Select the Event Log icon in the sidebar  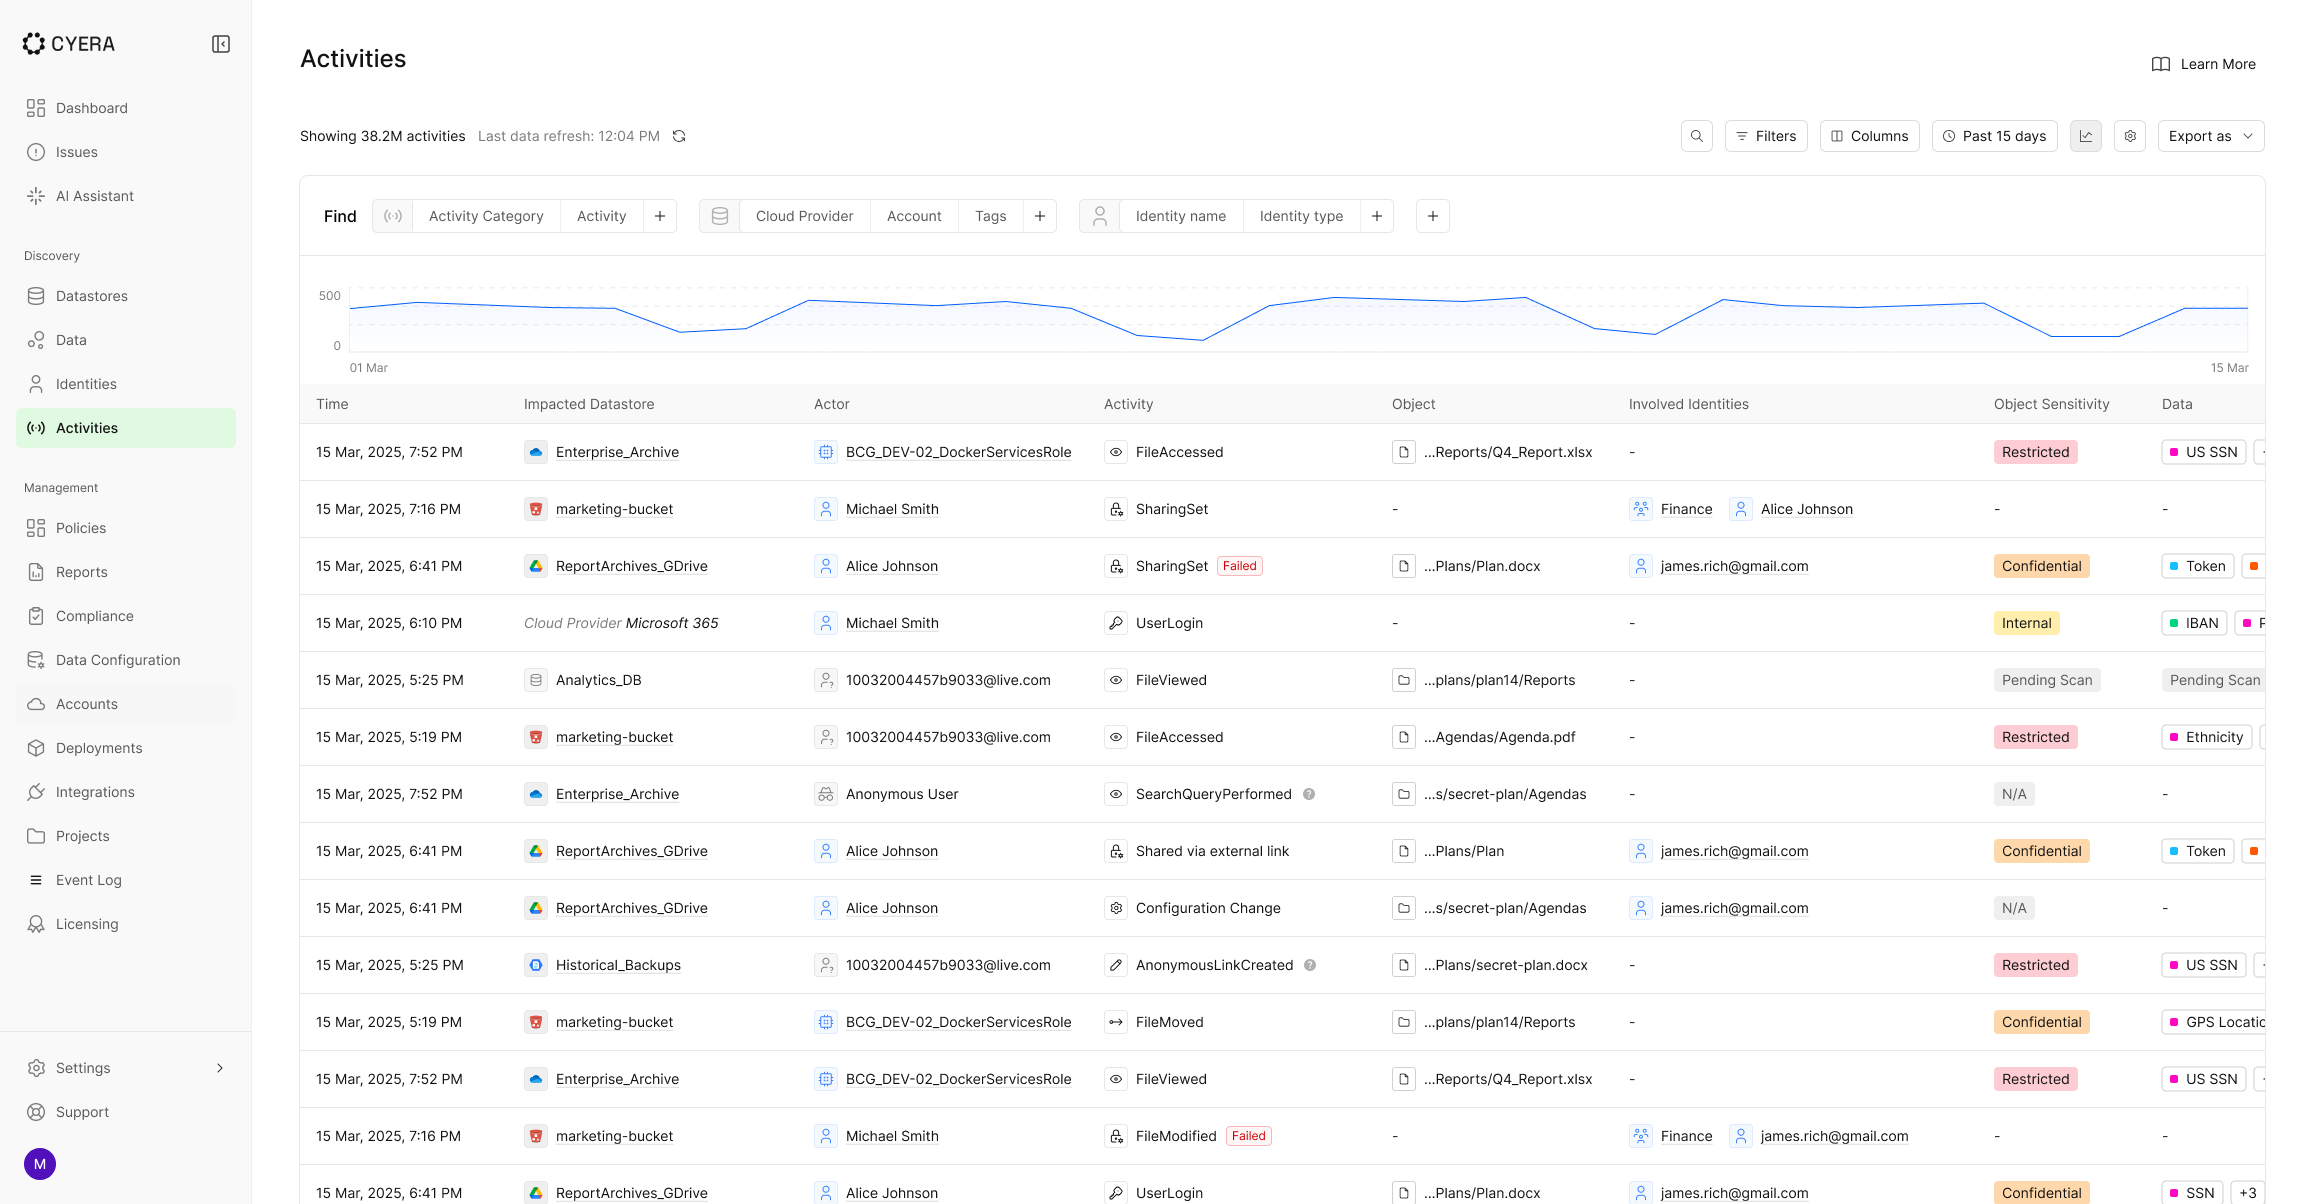(x=36, y=880)
